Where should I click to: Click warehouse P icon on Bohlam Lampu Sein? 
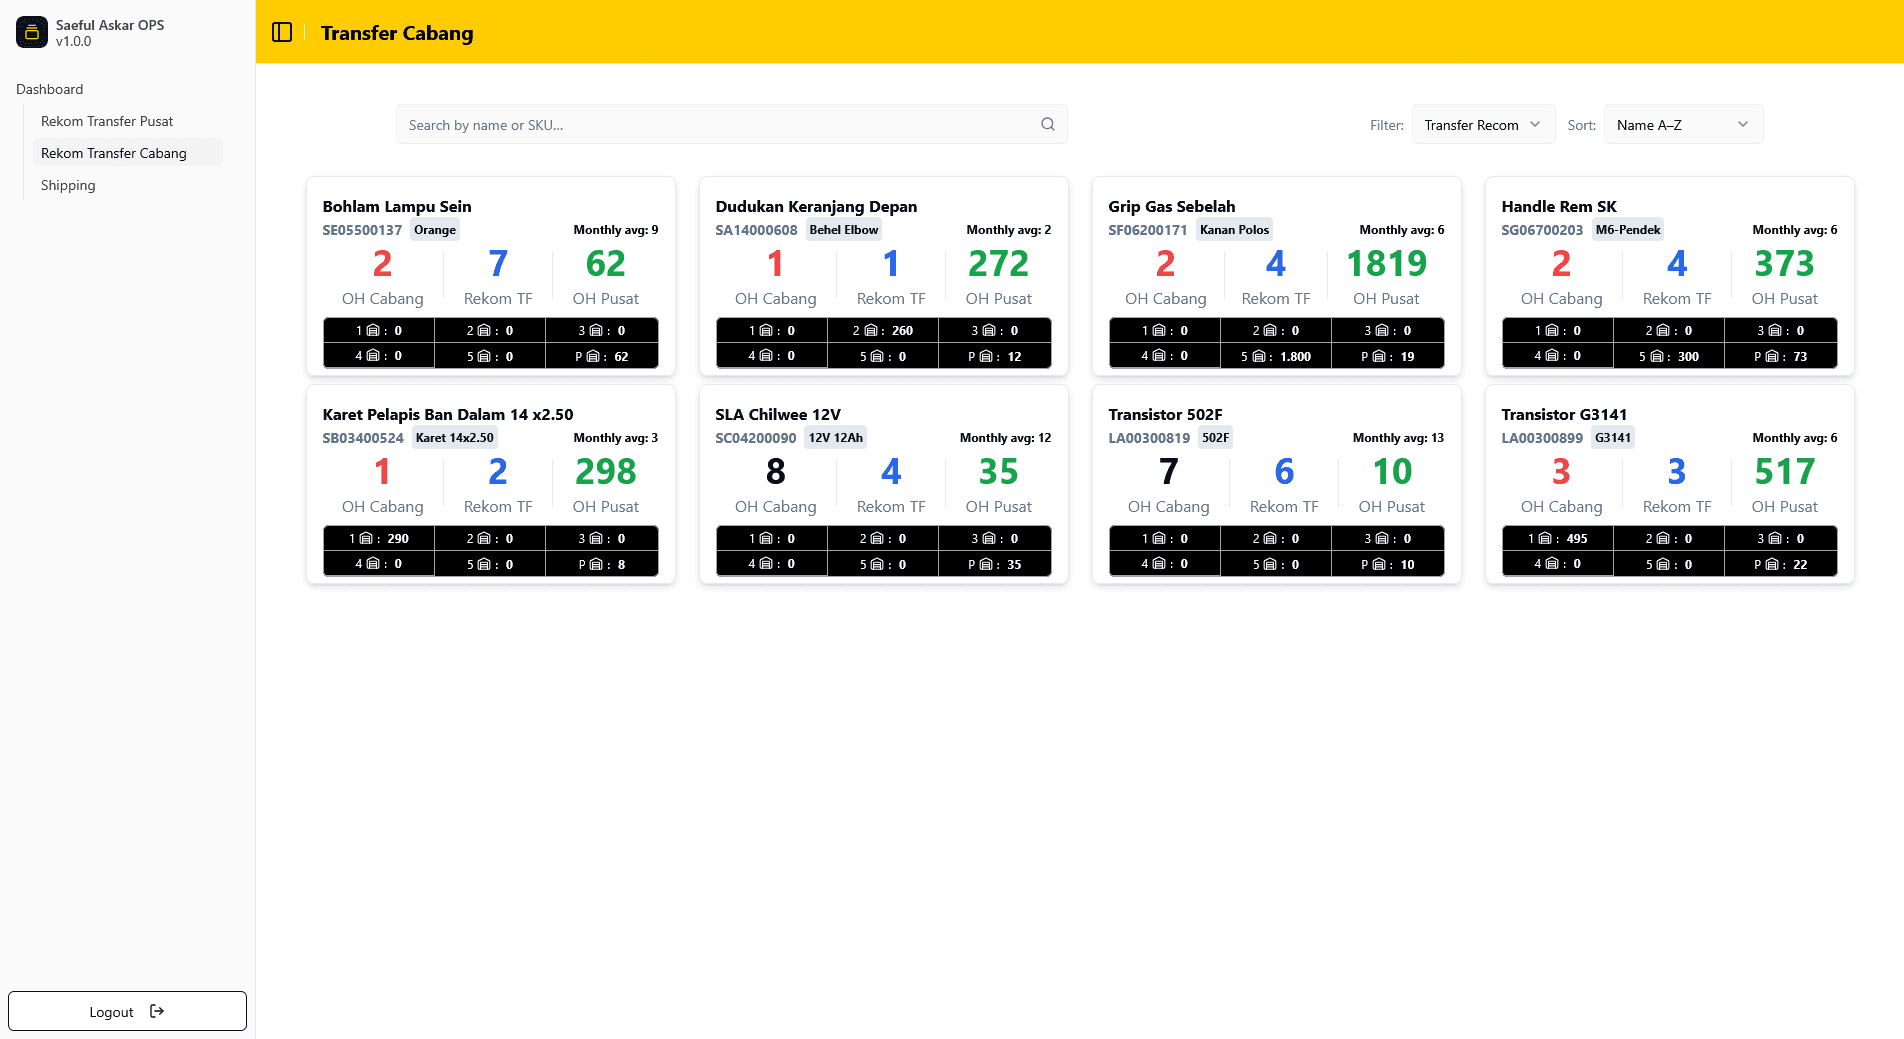coord(593,357)
